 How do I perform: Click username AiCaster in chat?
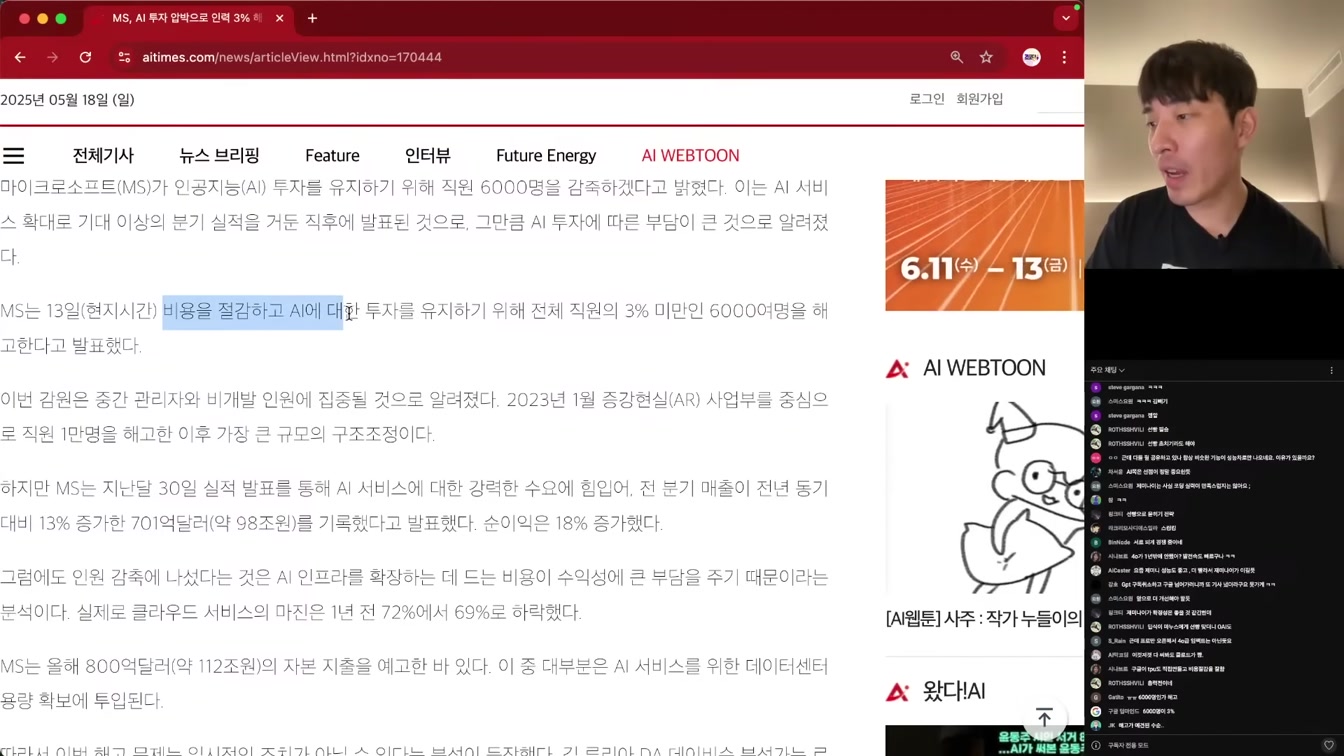1119,570
